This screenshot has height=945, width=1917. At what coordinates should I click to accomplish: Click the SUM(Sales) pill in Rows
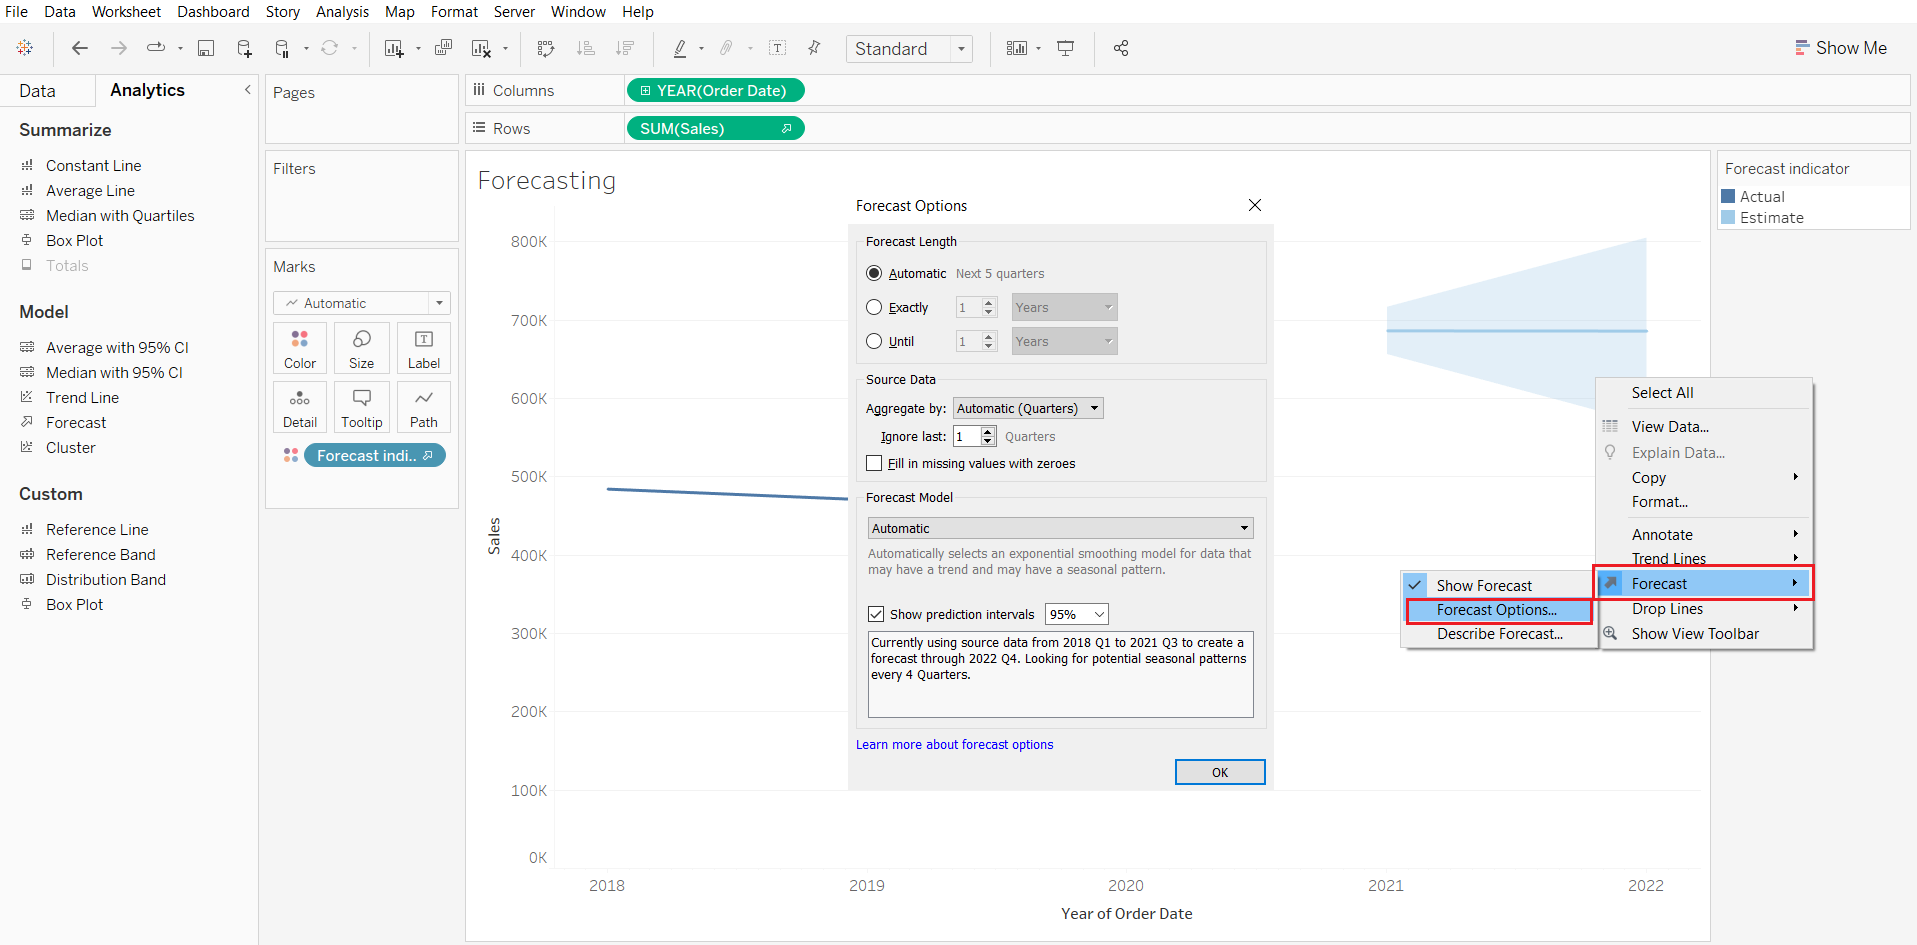tap(715, 128)
